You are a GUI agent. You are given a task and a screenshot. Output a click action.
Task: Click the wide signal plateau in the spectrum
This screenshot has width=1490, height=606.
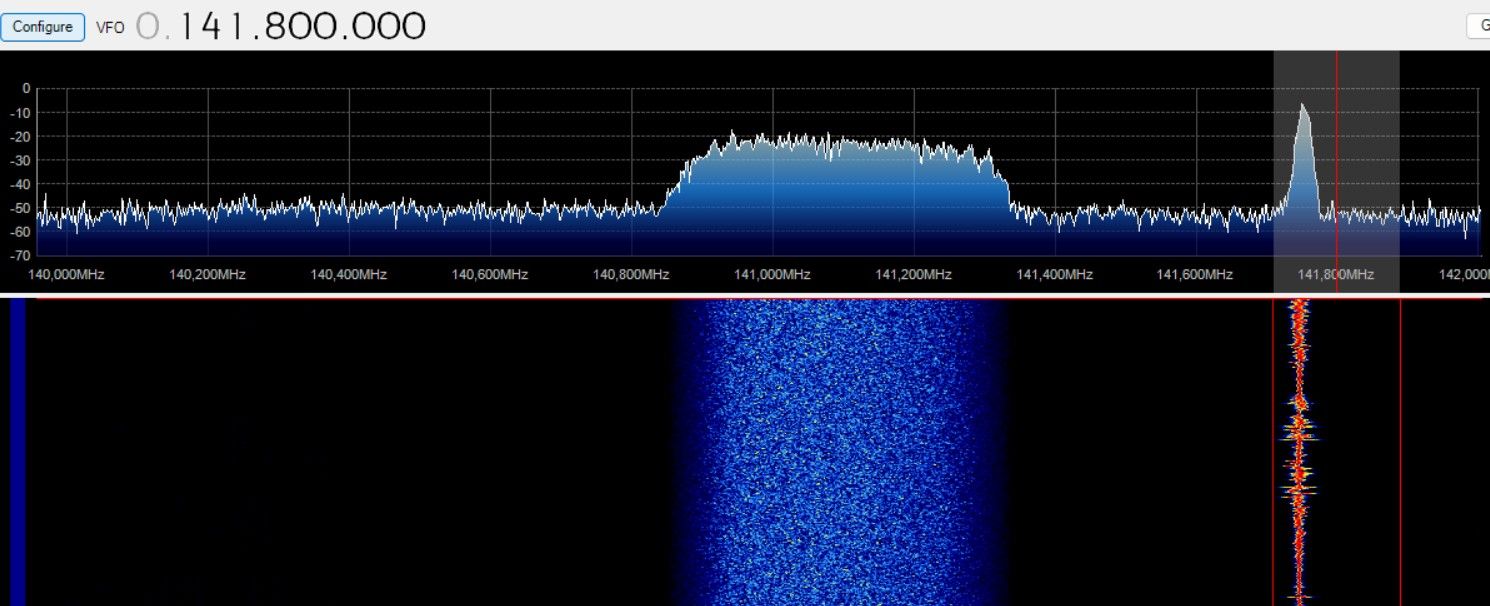click(x=840, y=170)
